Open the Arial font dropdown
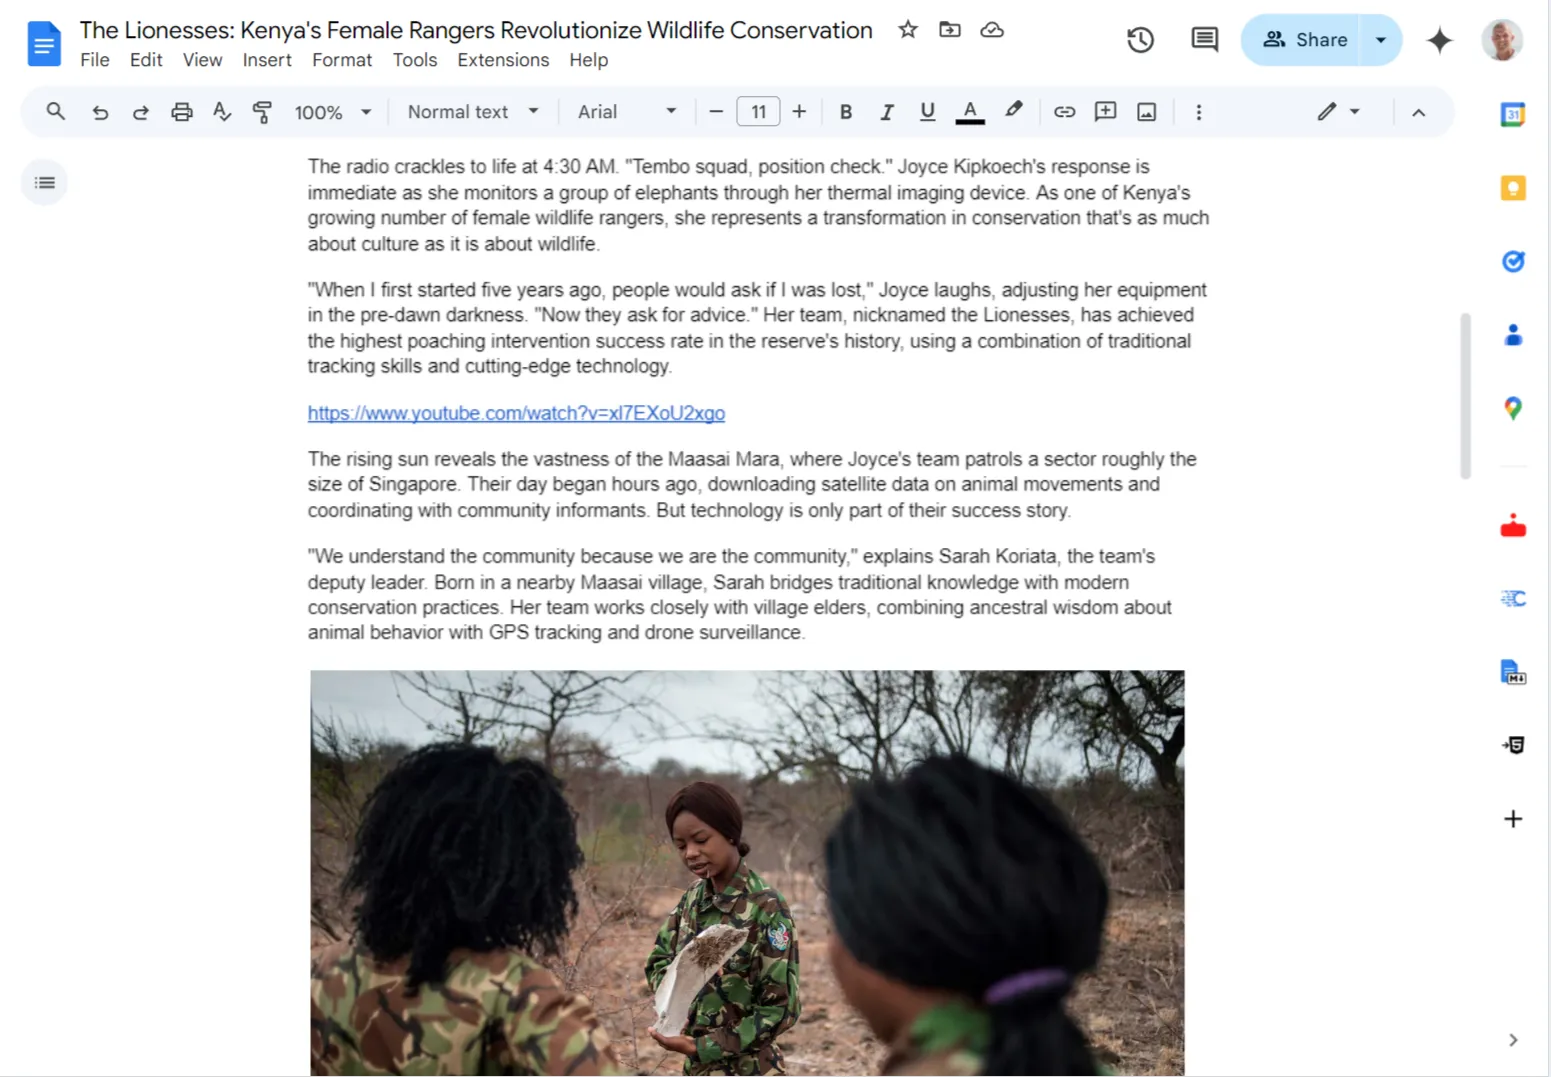1551x1077 pixels. (627, 112)
